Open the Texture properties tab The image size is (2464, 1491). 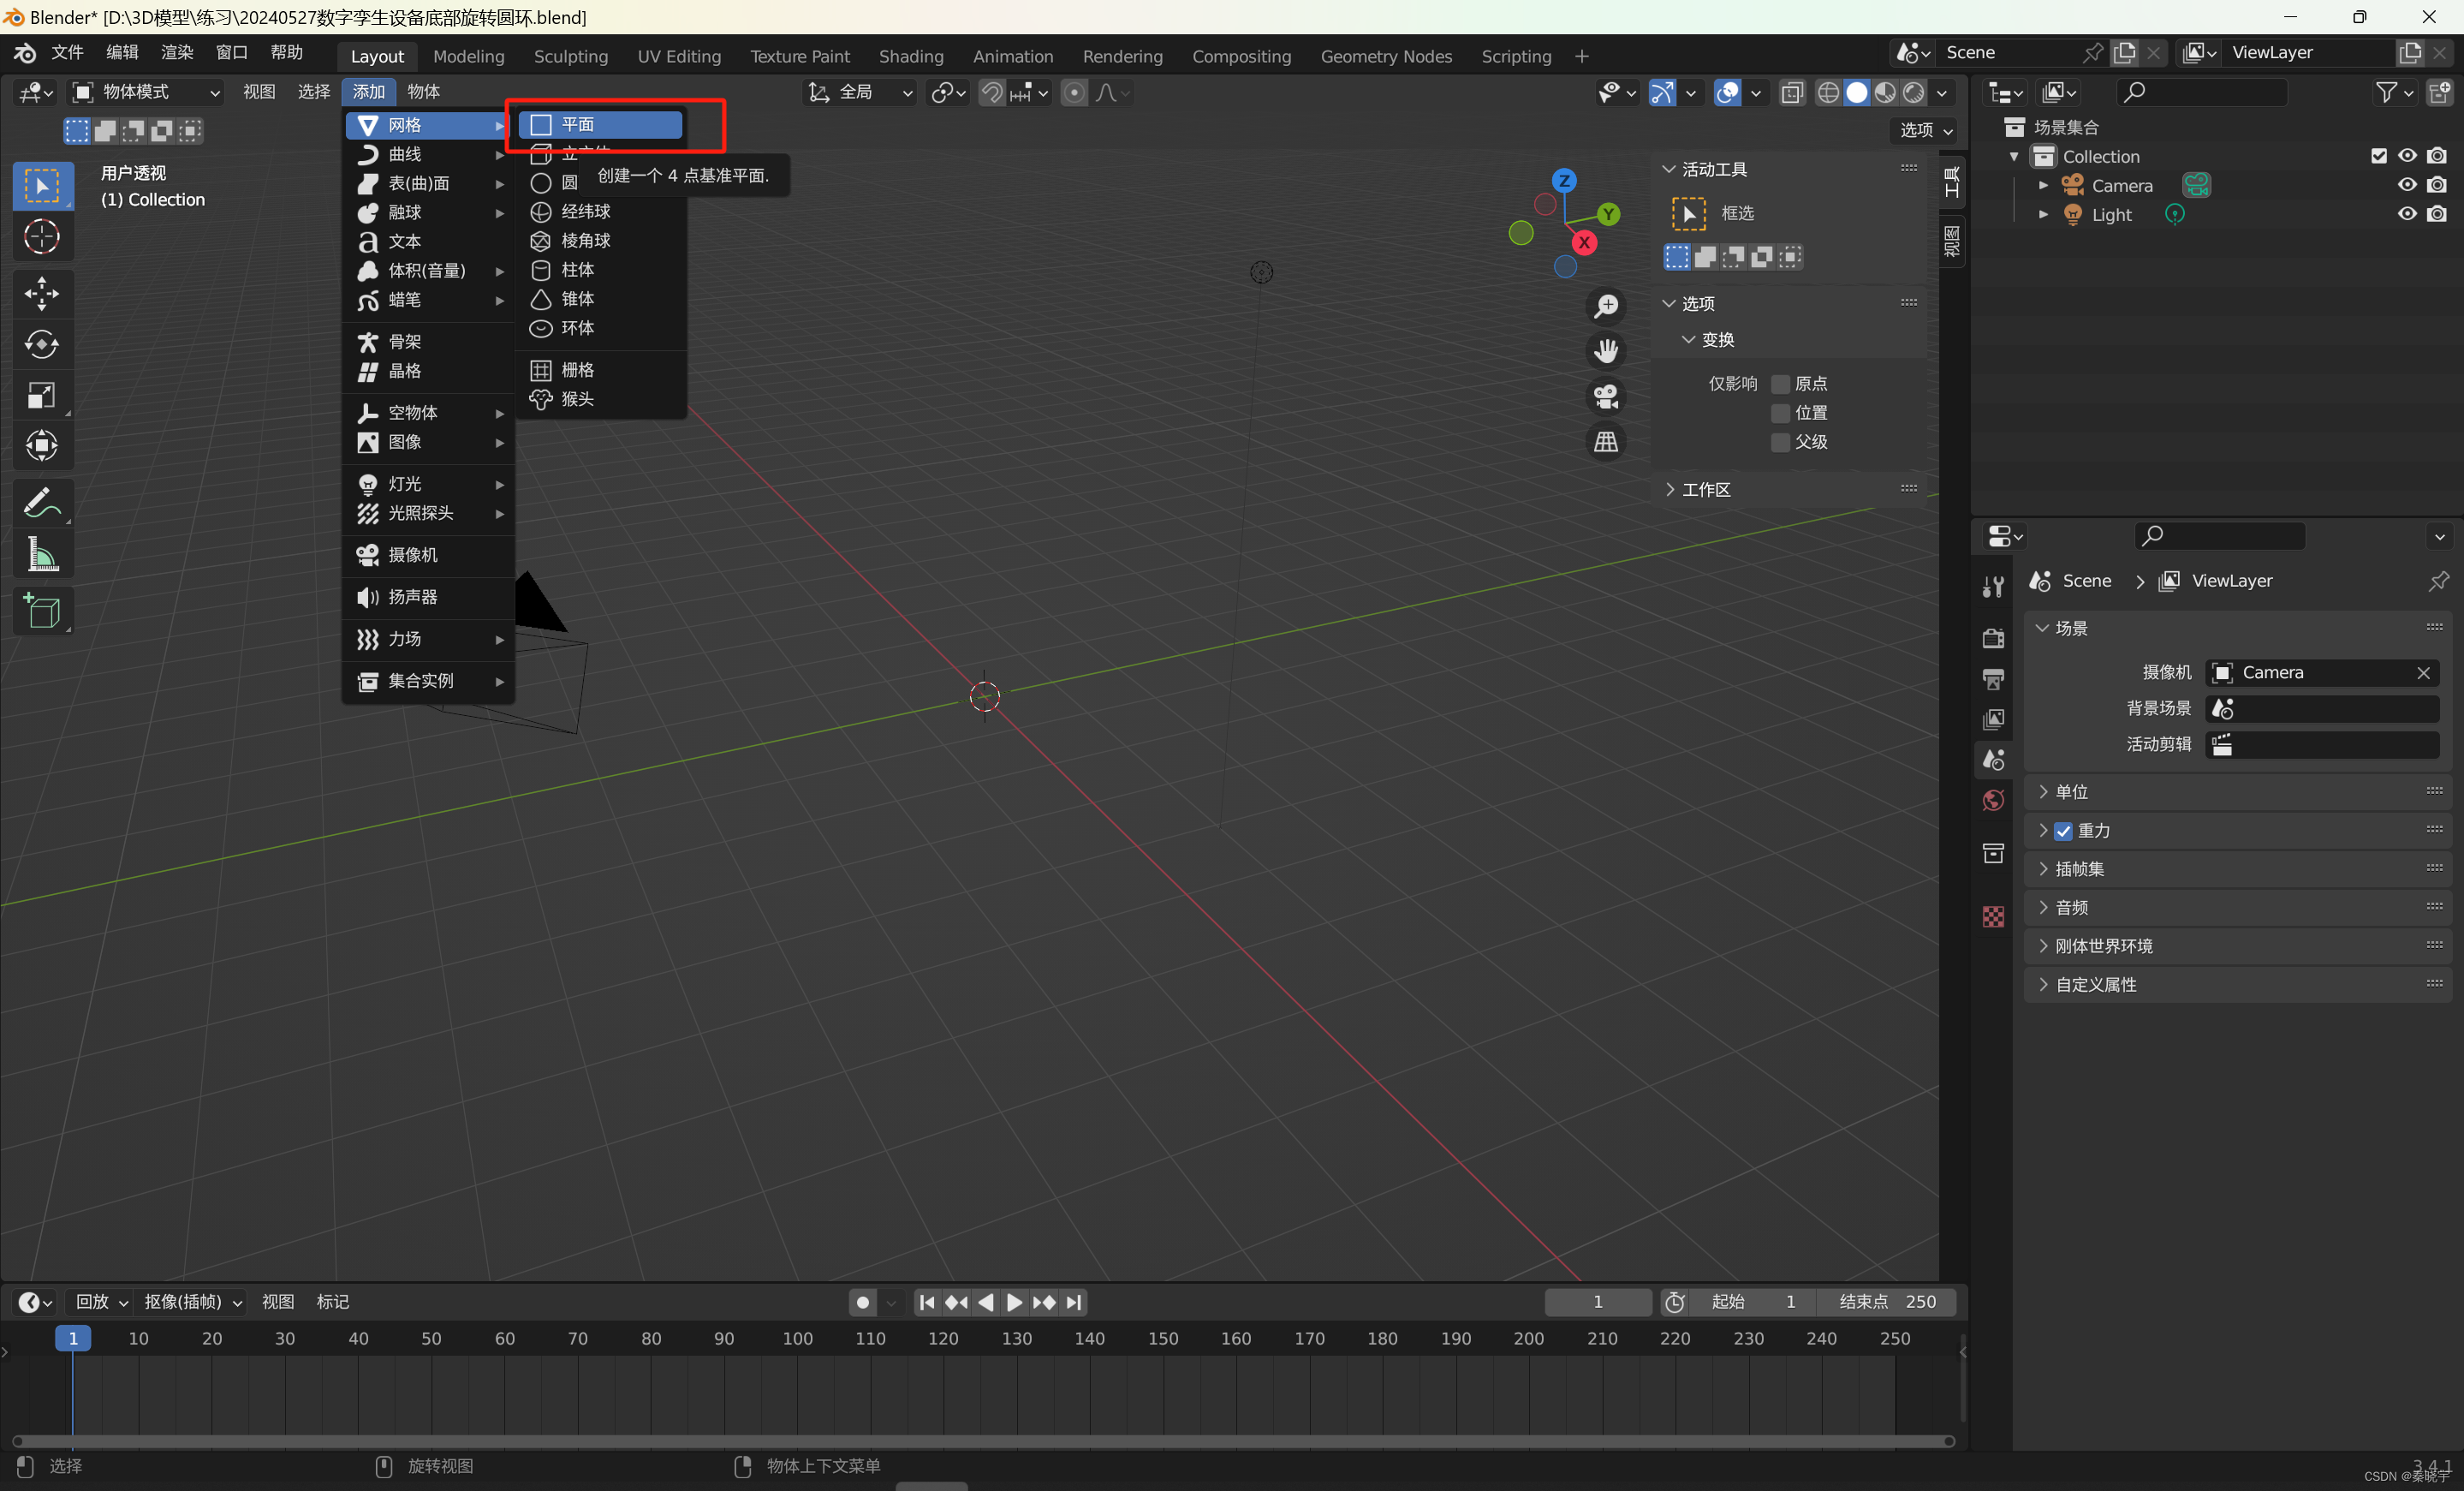coord(1993,916)
